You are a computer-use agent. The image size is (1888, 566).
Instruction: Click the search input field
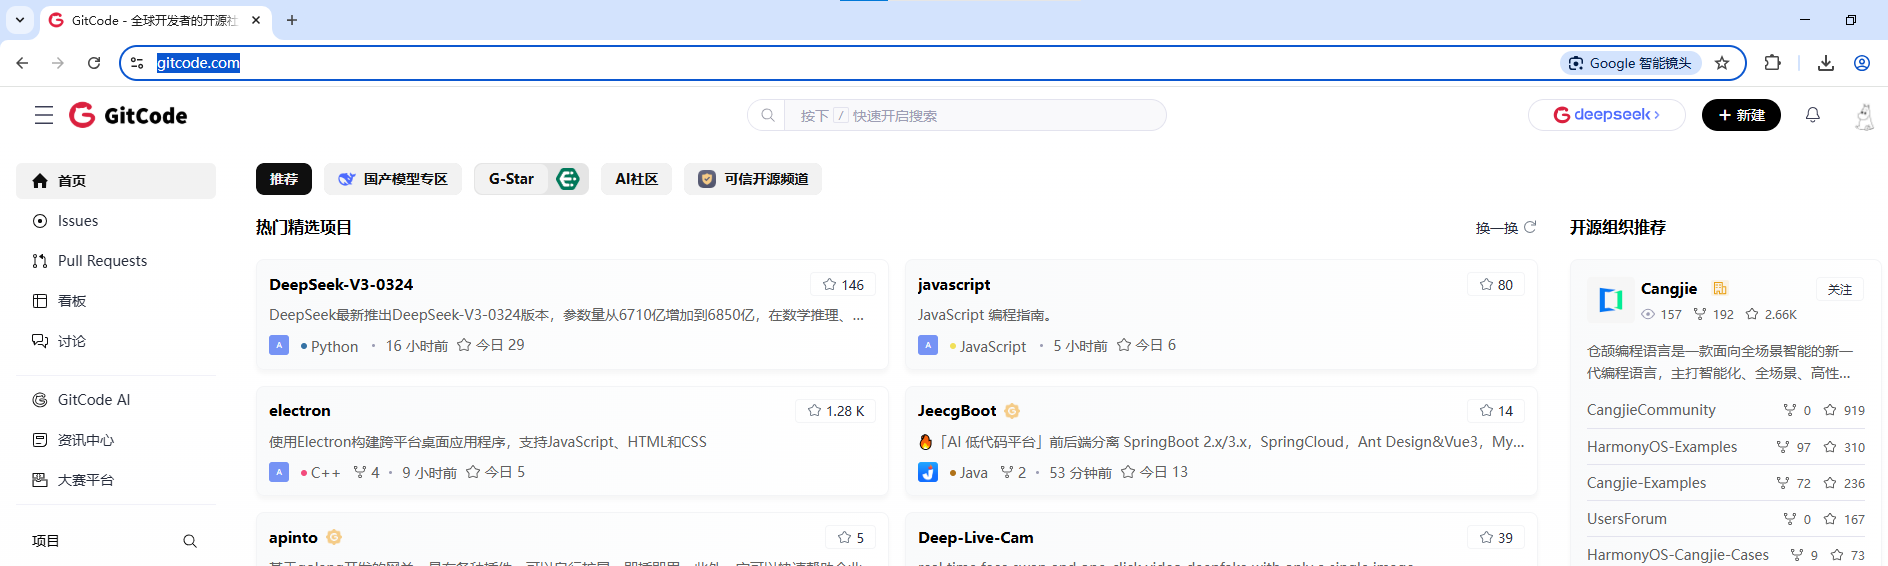(x=975, y=115)
